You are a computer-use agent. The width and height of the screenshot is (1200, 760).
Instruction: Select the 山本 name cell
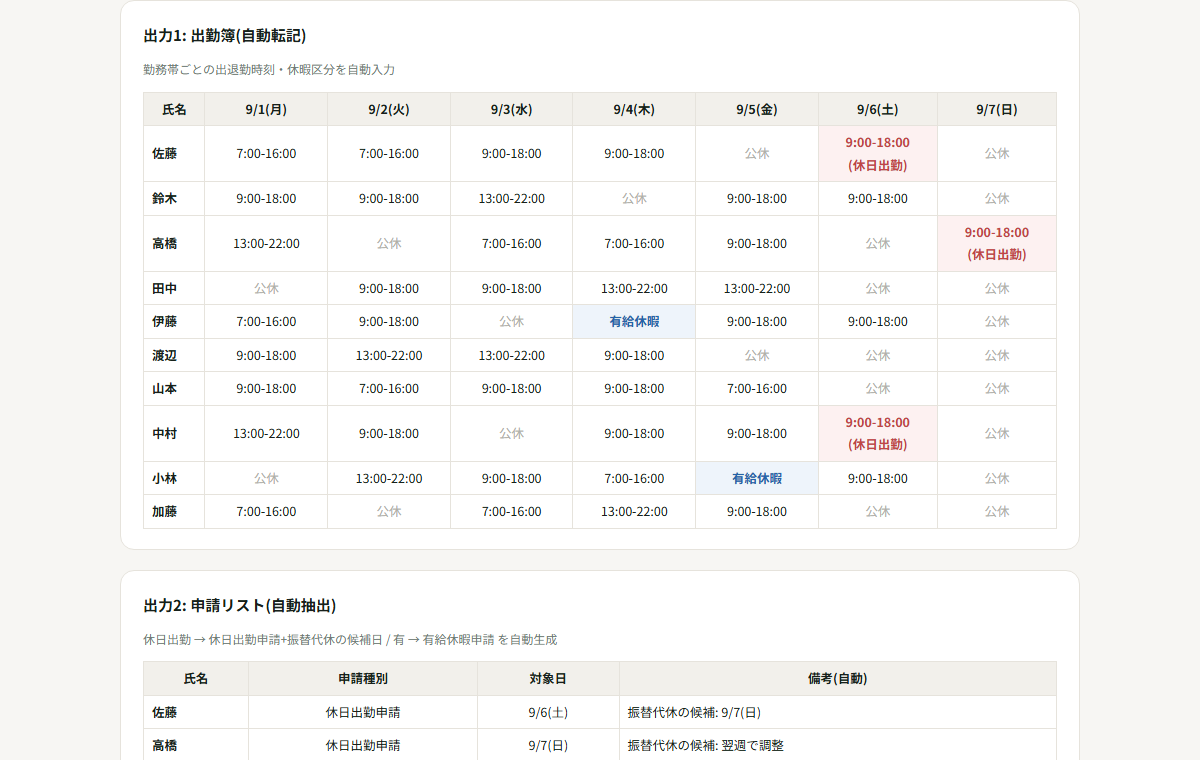174,389
